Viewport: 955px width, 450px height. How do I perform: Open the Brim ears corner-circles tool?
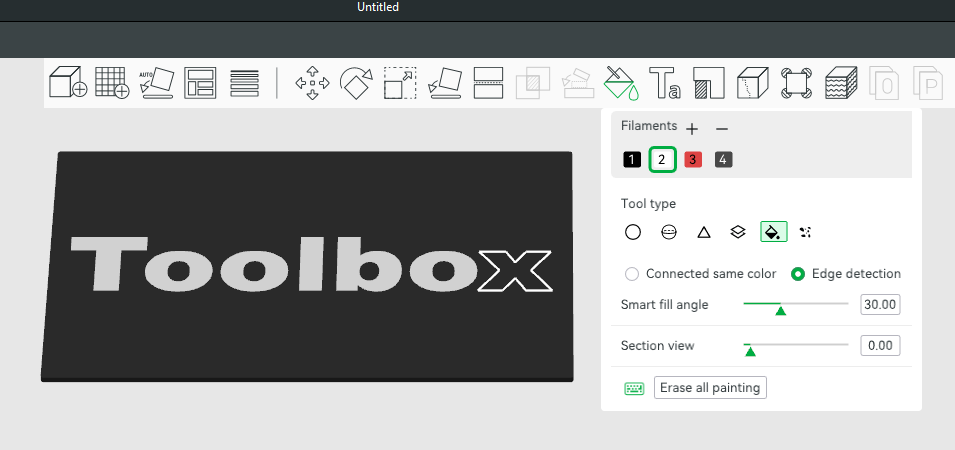(797, 83)
